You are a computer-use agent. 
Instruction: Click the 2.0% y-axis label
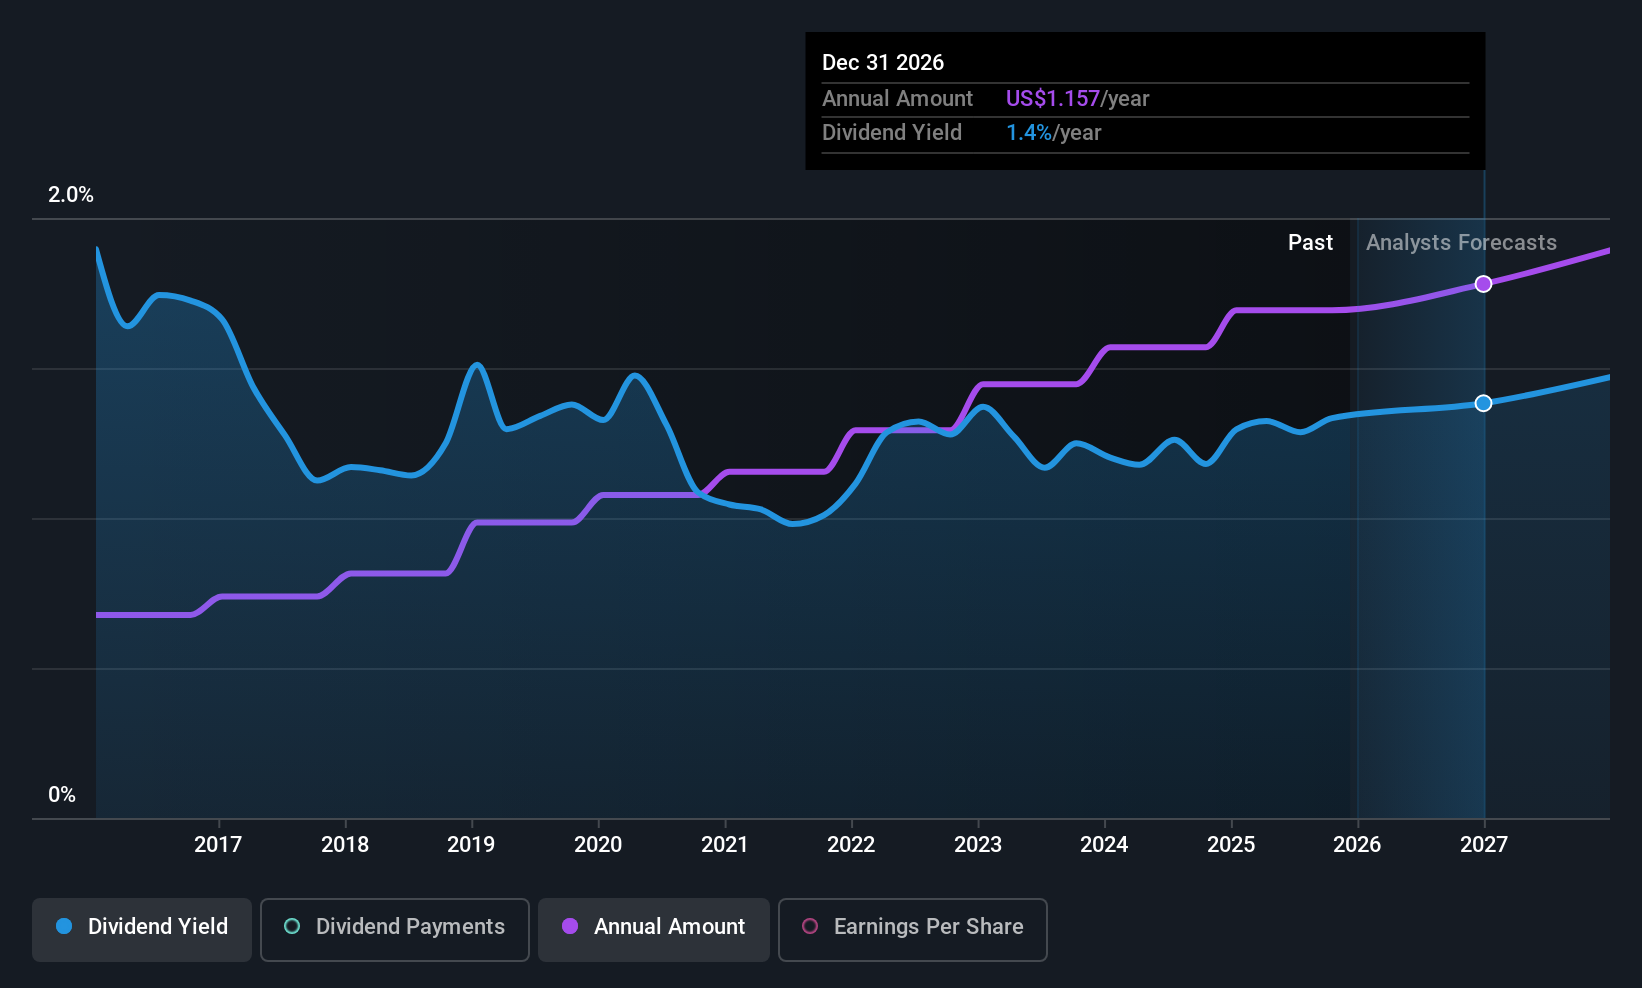click(71, 195)
